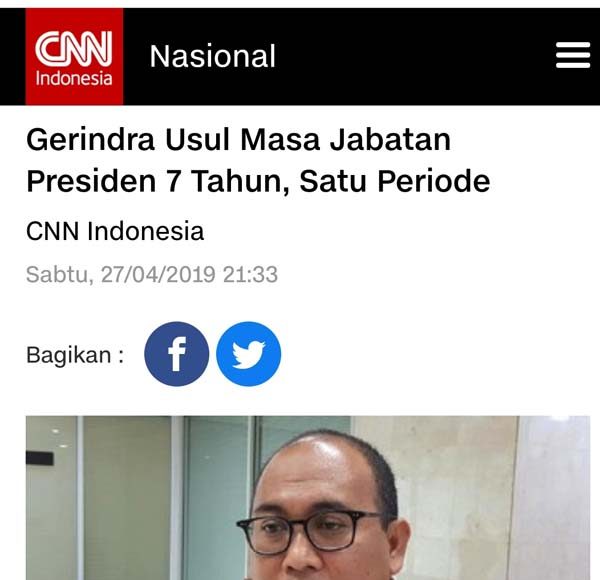
Task: Click headline text "Presiden 7 Tahun, Satu Periode"
Action: point(258,181)
